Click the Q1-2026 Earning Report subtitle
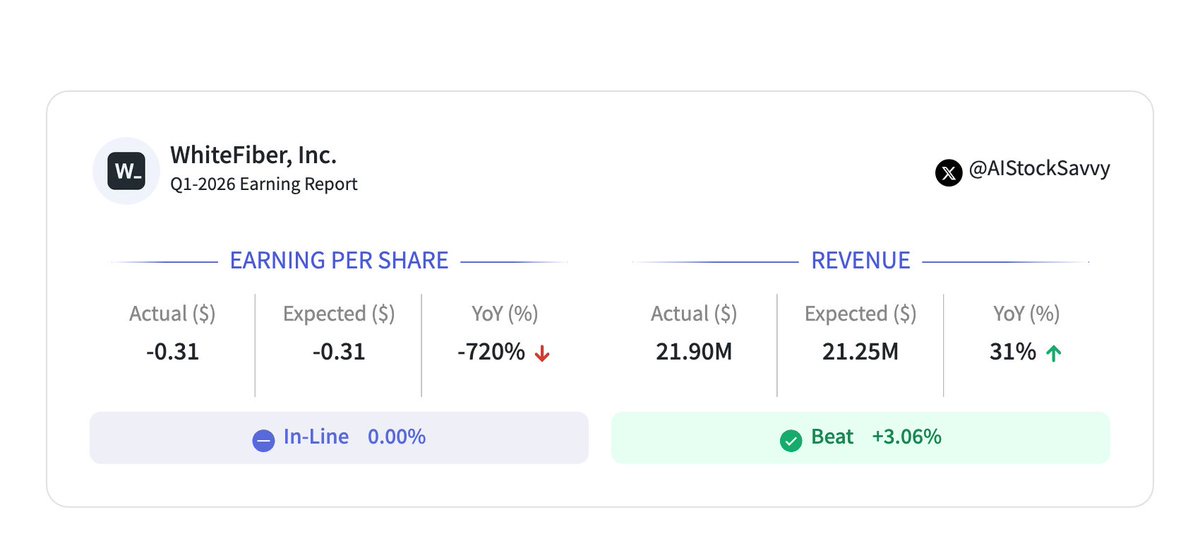The width and height of the screenshot is (1200, 551). [264, 184]
